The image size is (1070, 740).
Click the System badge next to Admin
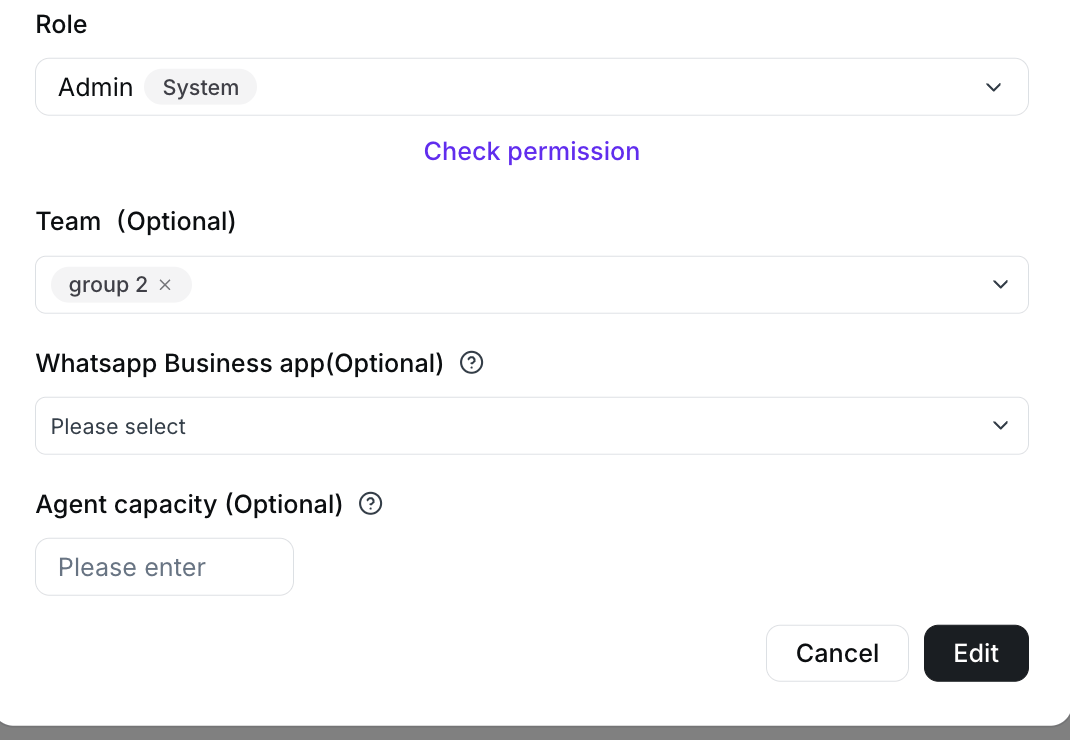(x=201, y=87)
